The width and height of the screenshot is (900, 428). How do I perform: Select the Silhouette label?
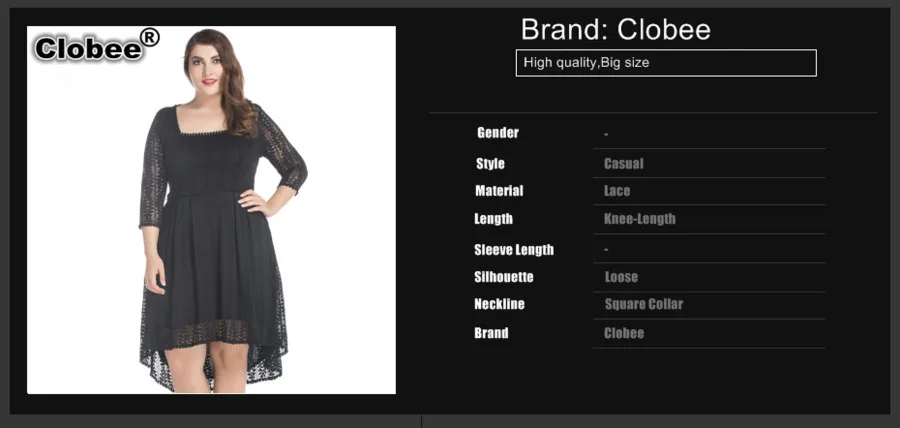pos(503,277)
